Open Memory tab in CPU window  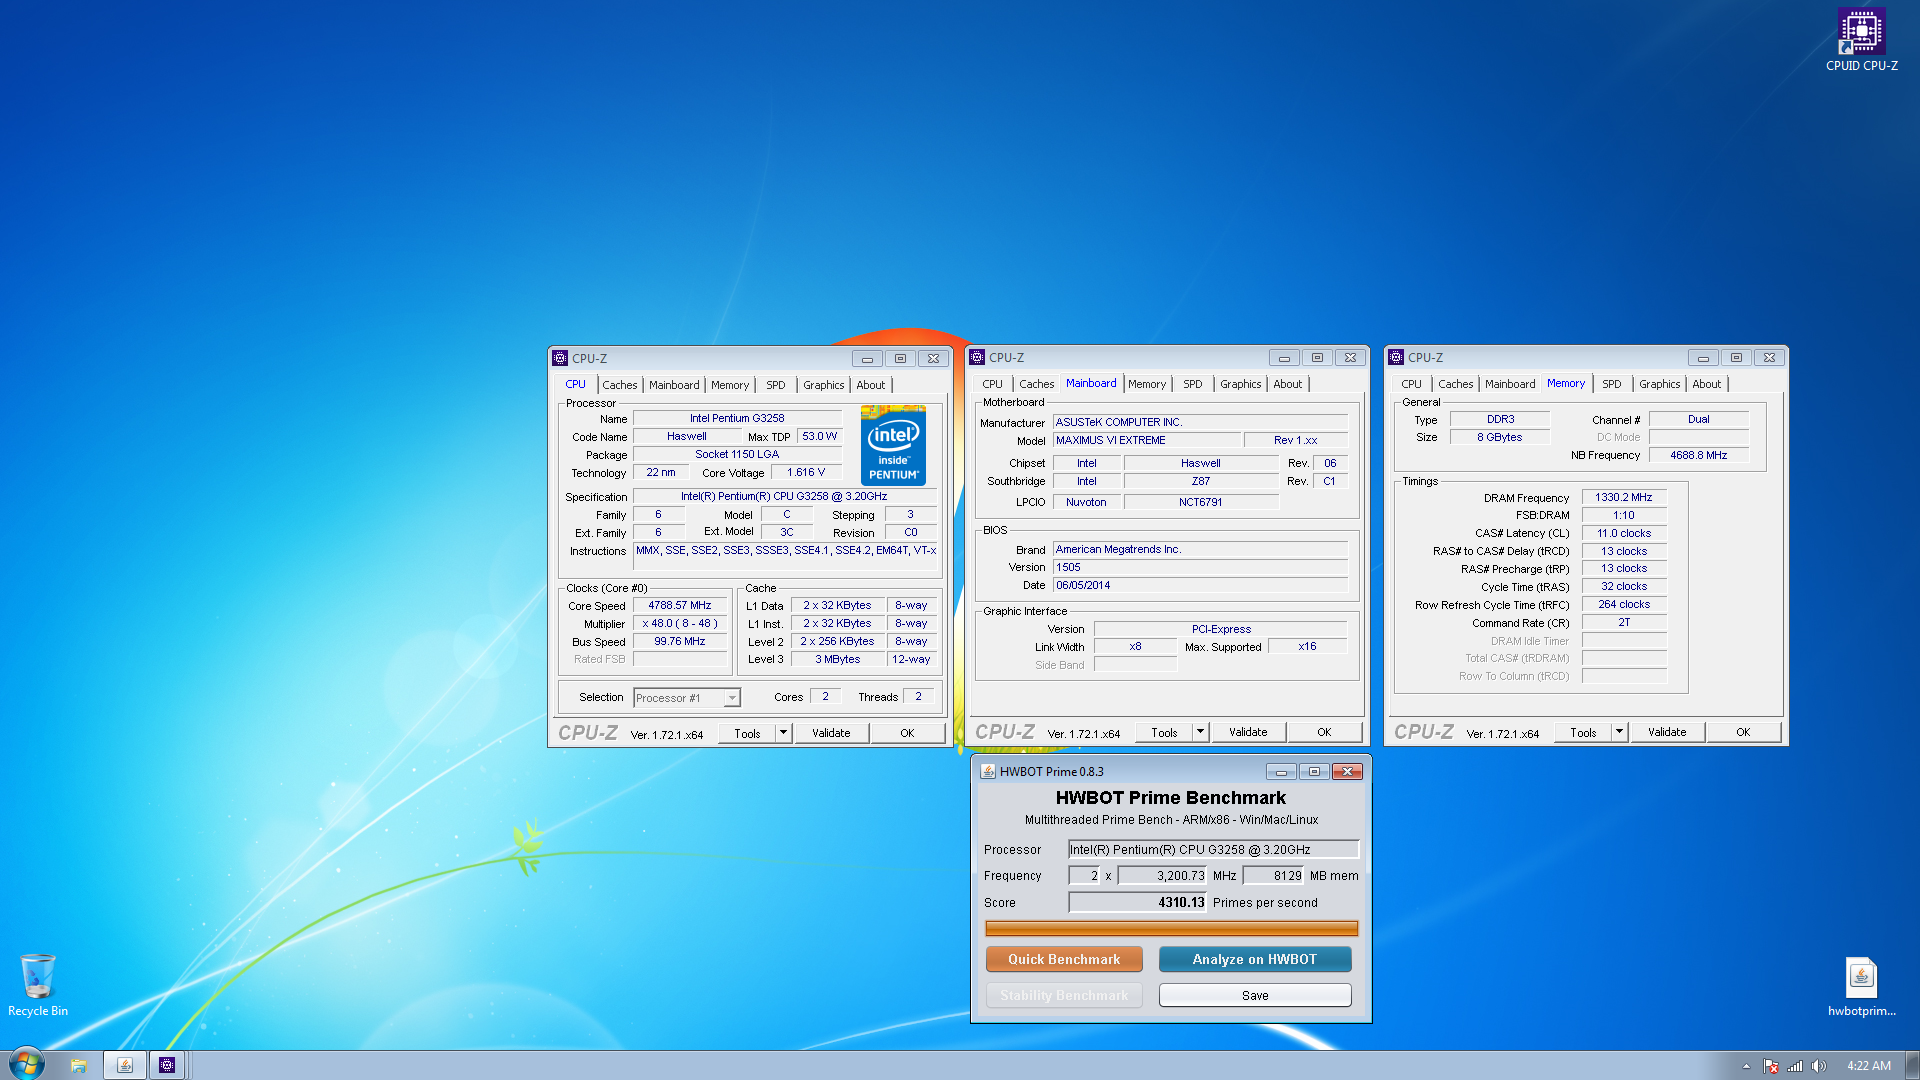point(730,385)
